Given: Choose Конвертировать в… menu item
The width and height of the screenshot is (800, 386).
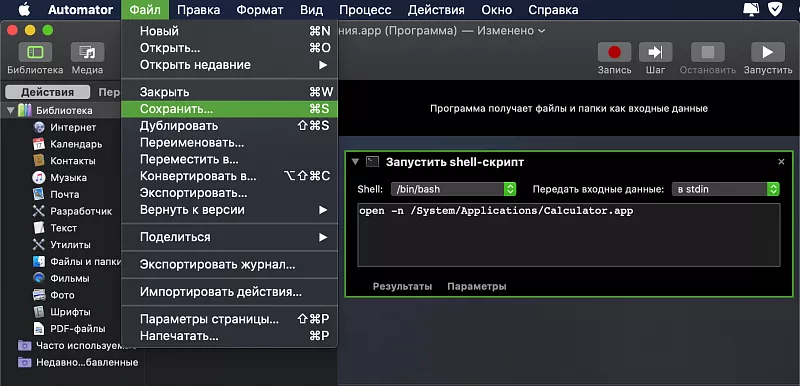Looking at the screenshot, I should [x=229, y=176].
